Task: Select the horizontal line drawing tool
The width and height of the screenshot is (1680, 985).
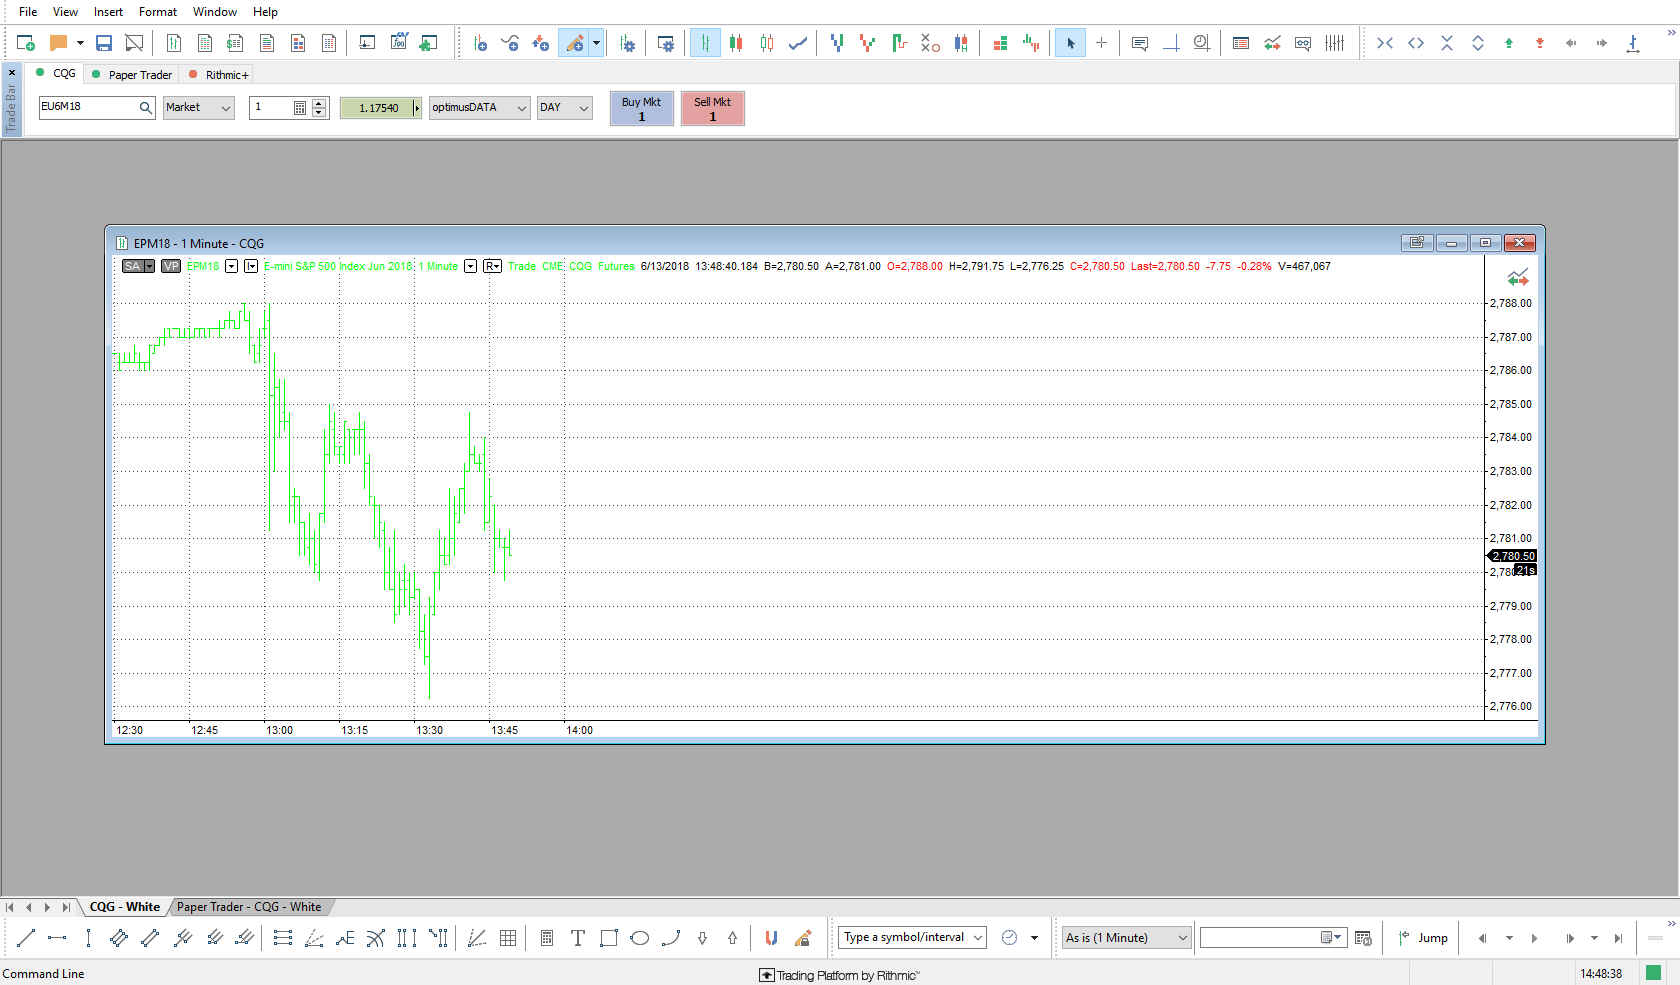Action: (57, 938)
